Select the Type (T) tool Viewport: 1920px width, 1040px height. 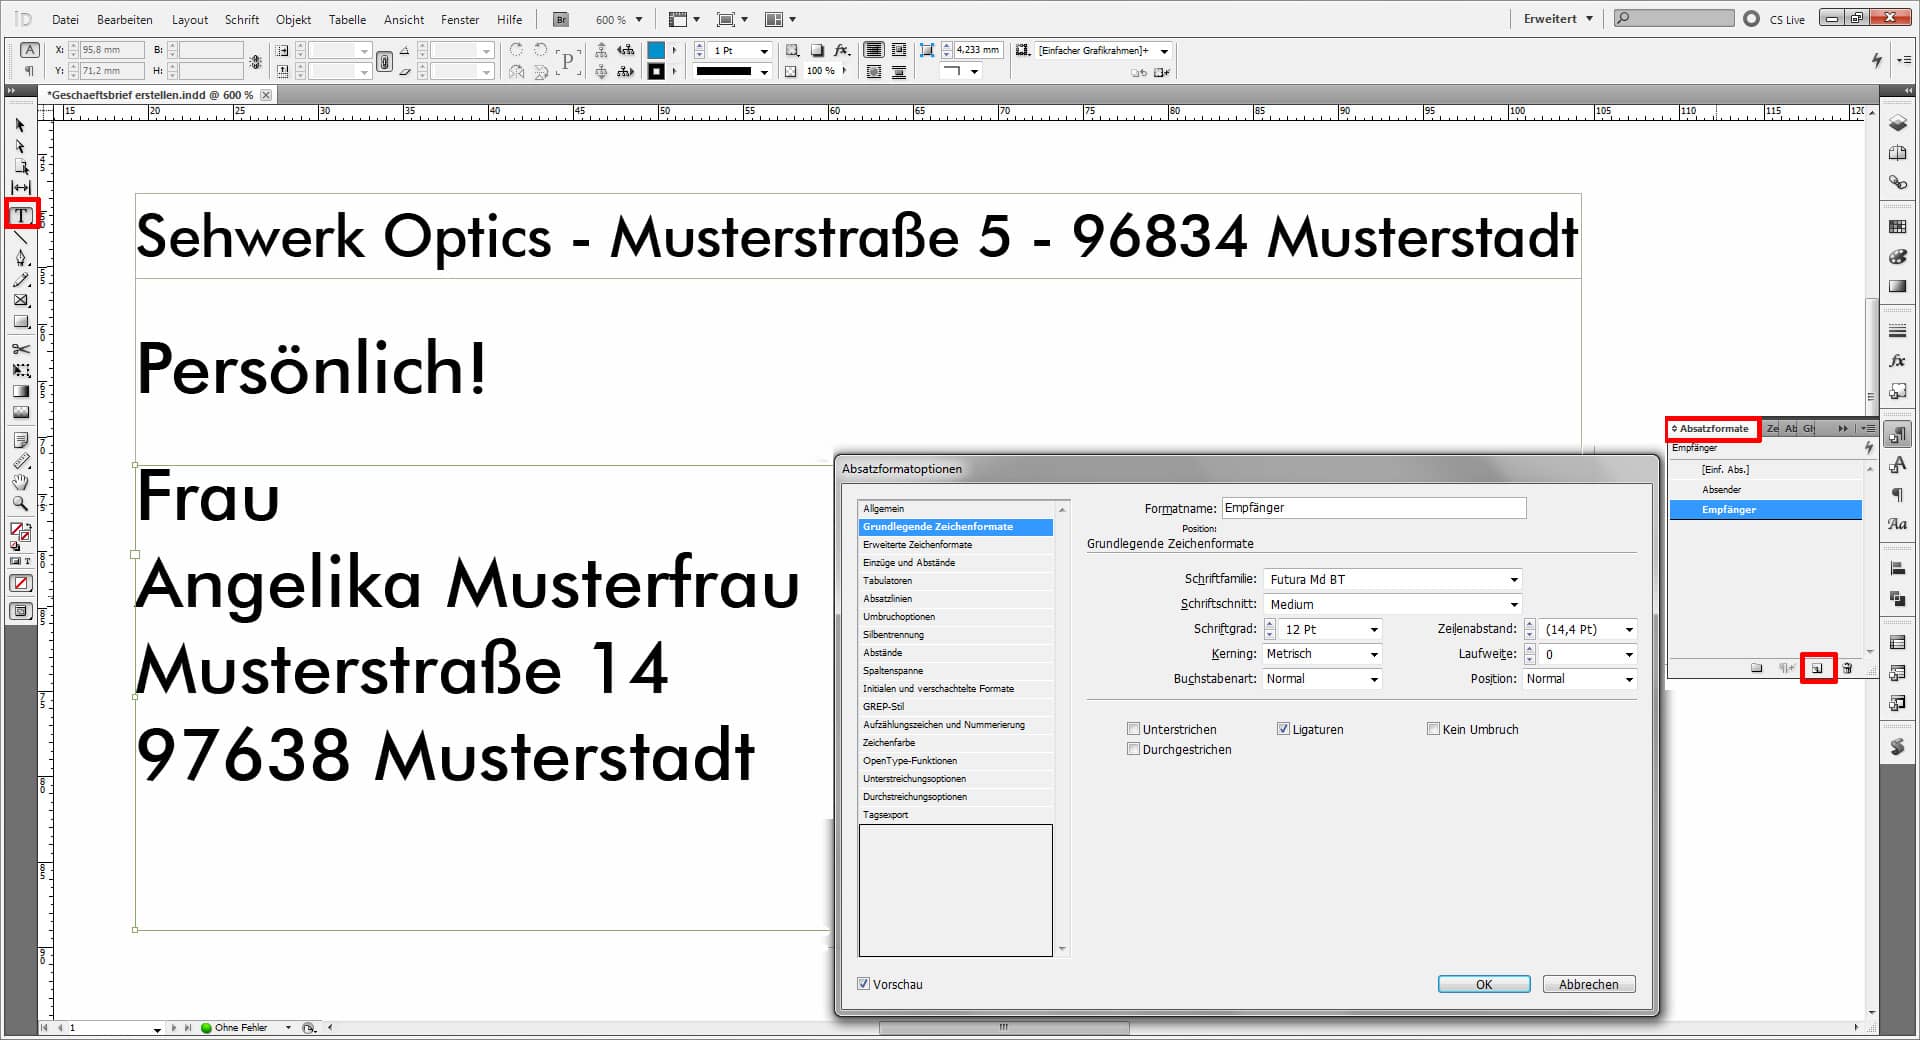21,215
